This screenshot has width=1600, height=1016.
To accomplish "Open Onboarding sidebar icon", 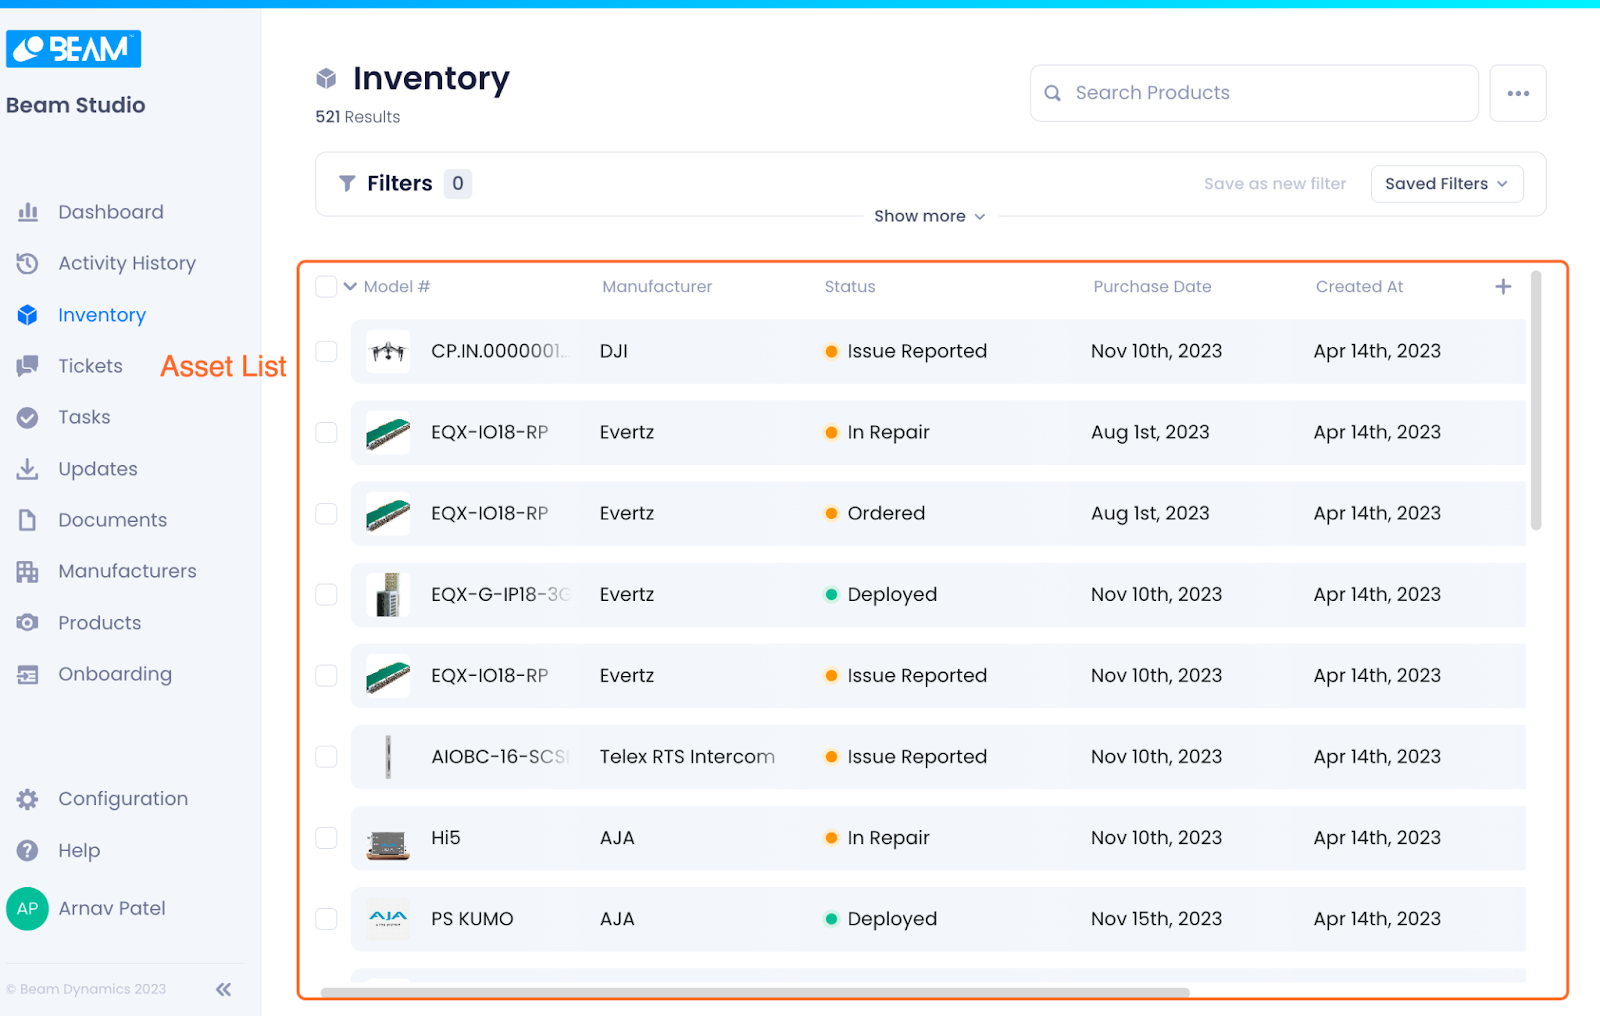I will click(x=28, y=675).
